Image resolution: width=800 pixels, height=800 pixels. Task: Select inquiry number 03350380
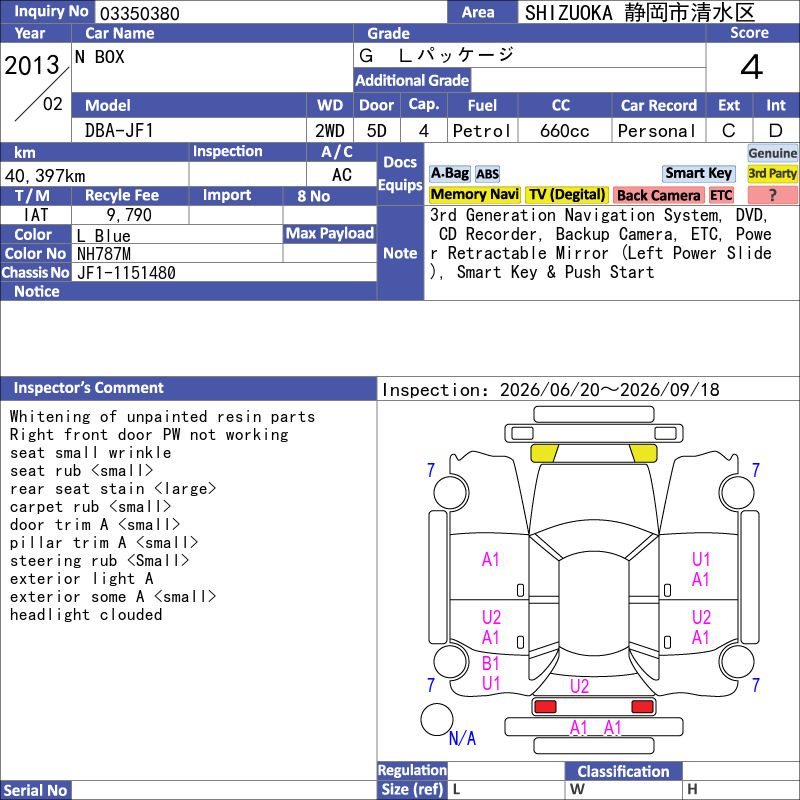pyautogui.click(x=140, y=14)
